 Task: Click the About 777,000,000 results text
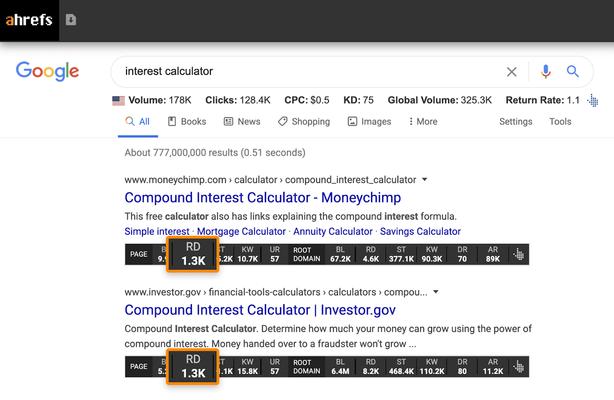(215, 153)
